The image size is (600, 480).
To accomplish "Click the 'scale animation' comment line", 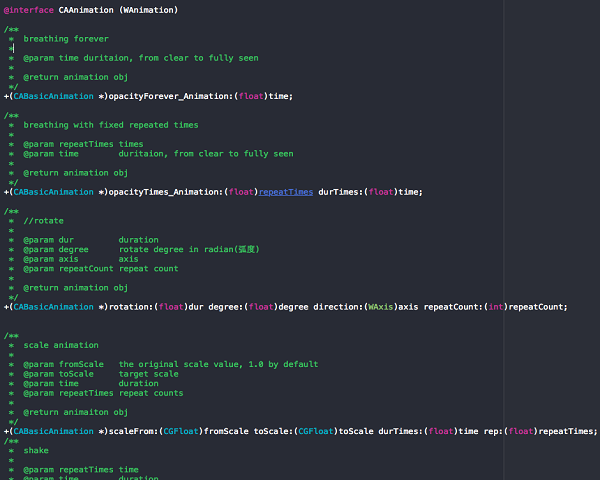I will coord(61,345).
